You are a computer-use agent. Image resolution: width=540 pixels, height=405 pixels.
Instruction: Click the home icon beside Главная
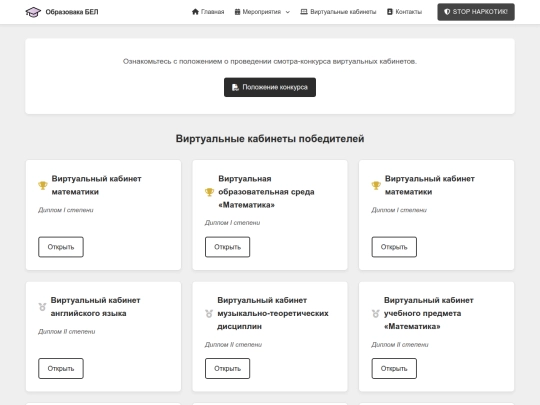(195, 12)
